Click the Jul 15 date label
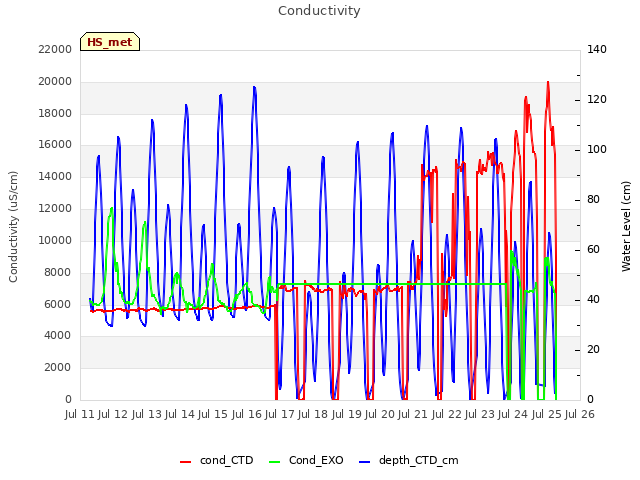Image resolution: width=640 pixels, height=480 pixels. (x=213, y=415)
